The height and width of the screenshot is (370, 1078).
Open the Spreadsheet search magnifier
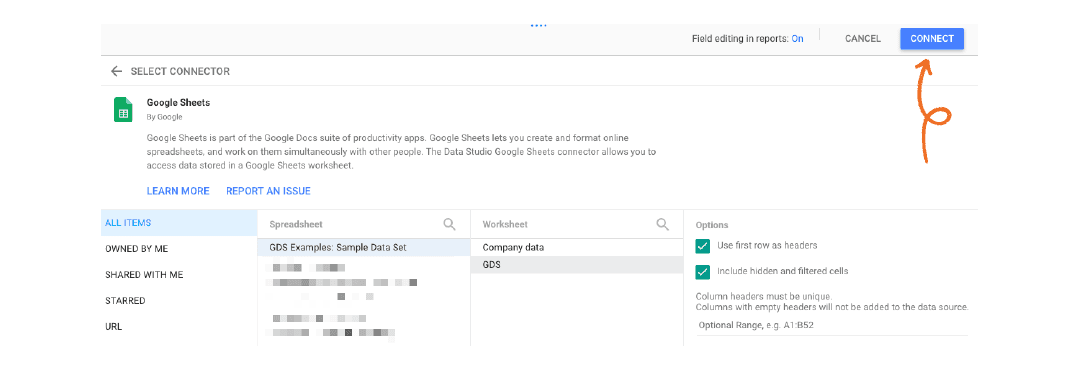(x=450, y=224)
